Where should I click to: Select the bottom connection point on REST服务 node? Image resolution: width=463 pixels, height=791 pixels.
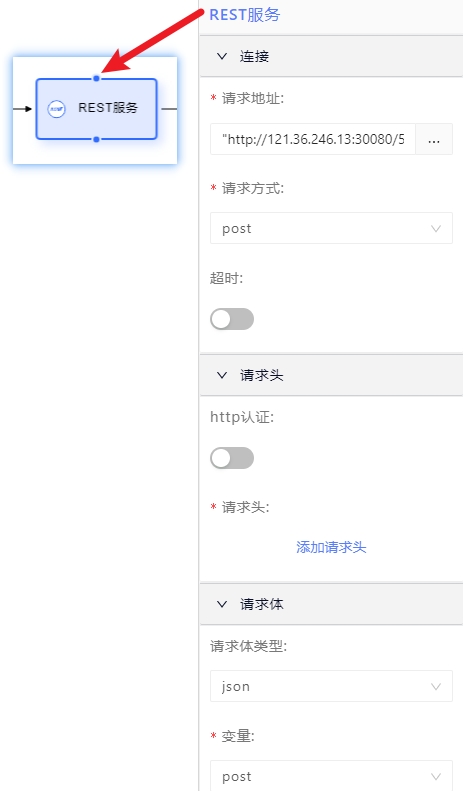coord(96,139)
